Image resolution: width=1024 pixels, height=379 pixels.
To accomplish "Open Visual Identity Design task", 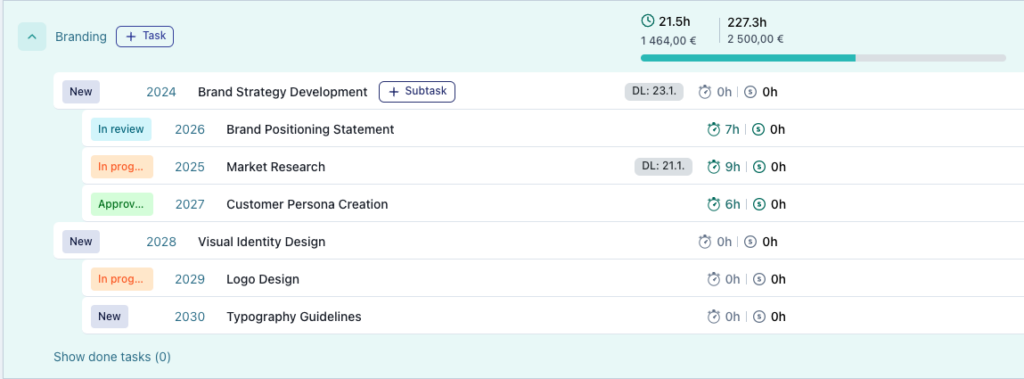I will 261,242.
